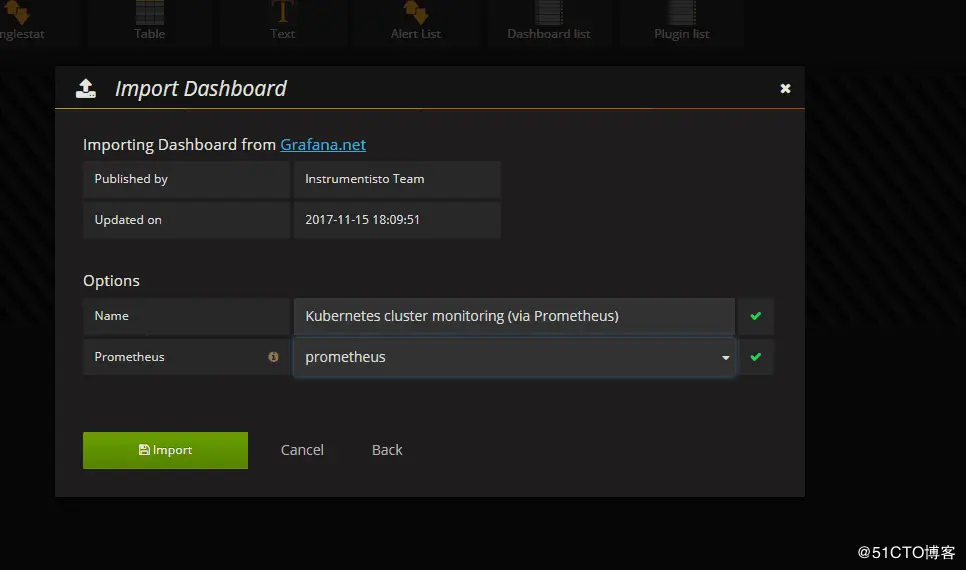The image size is (966, 570).
Task: Click the green checkmark beside Name field
Action: click(755, 316)
